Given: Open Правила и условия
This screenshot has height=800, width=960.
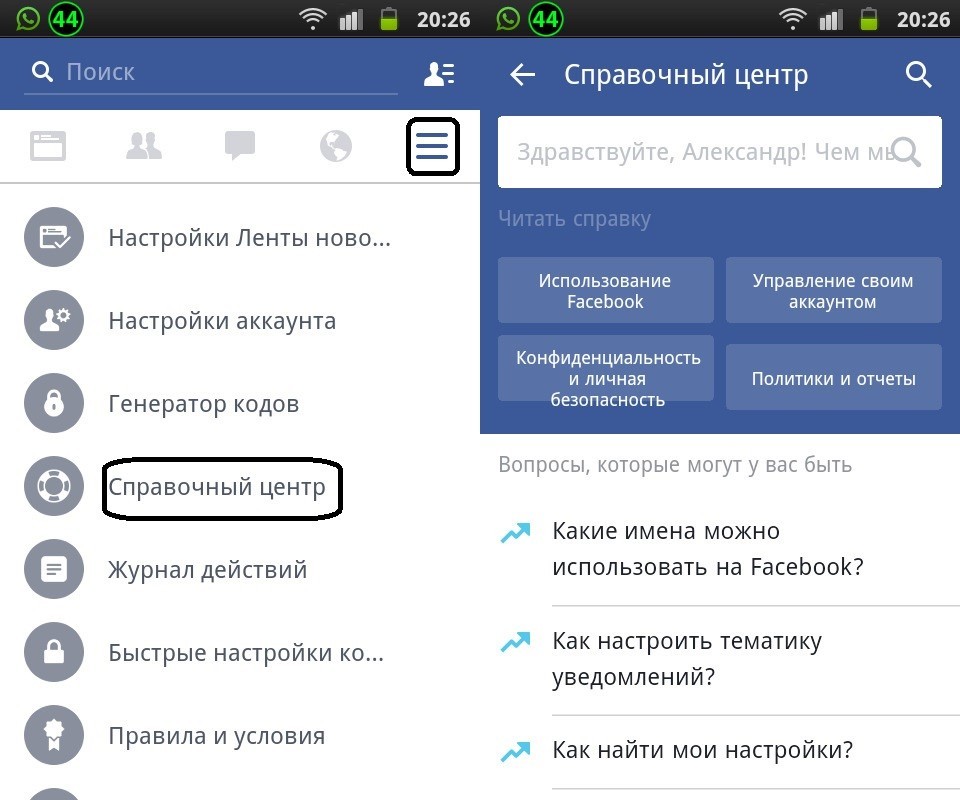Looking at the screenshot, I should pyautogui.click(x=217, y=736).
